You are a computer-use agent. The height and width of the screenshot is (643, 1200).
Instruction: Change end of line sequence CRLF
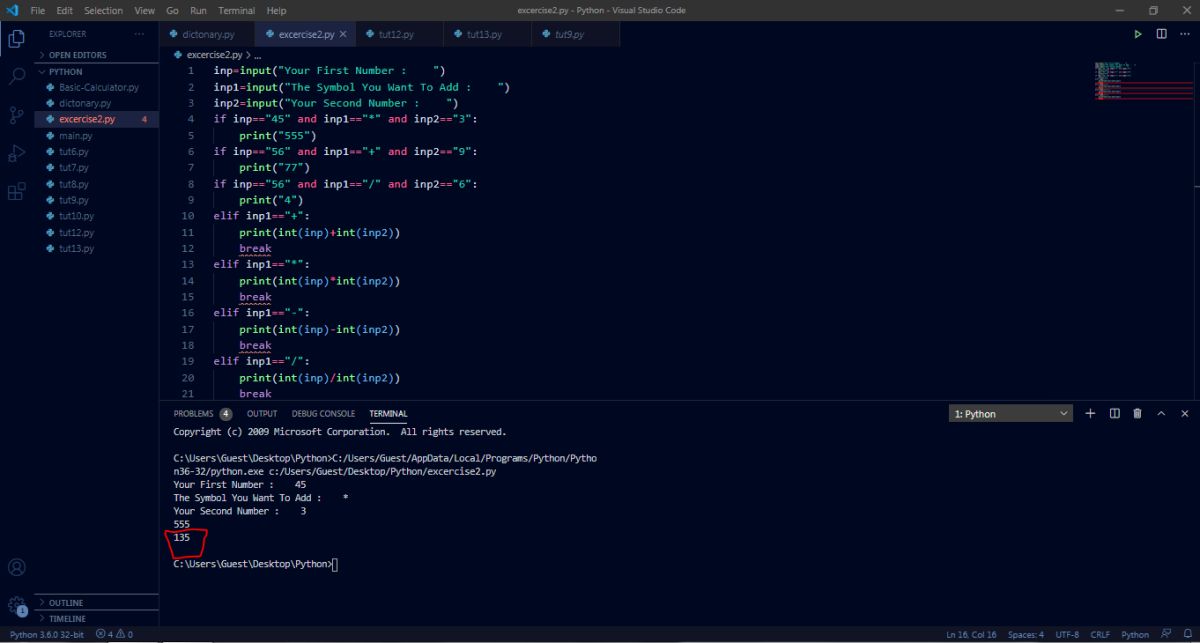click(x=1100, y=634)
